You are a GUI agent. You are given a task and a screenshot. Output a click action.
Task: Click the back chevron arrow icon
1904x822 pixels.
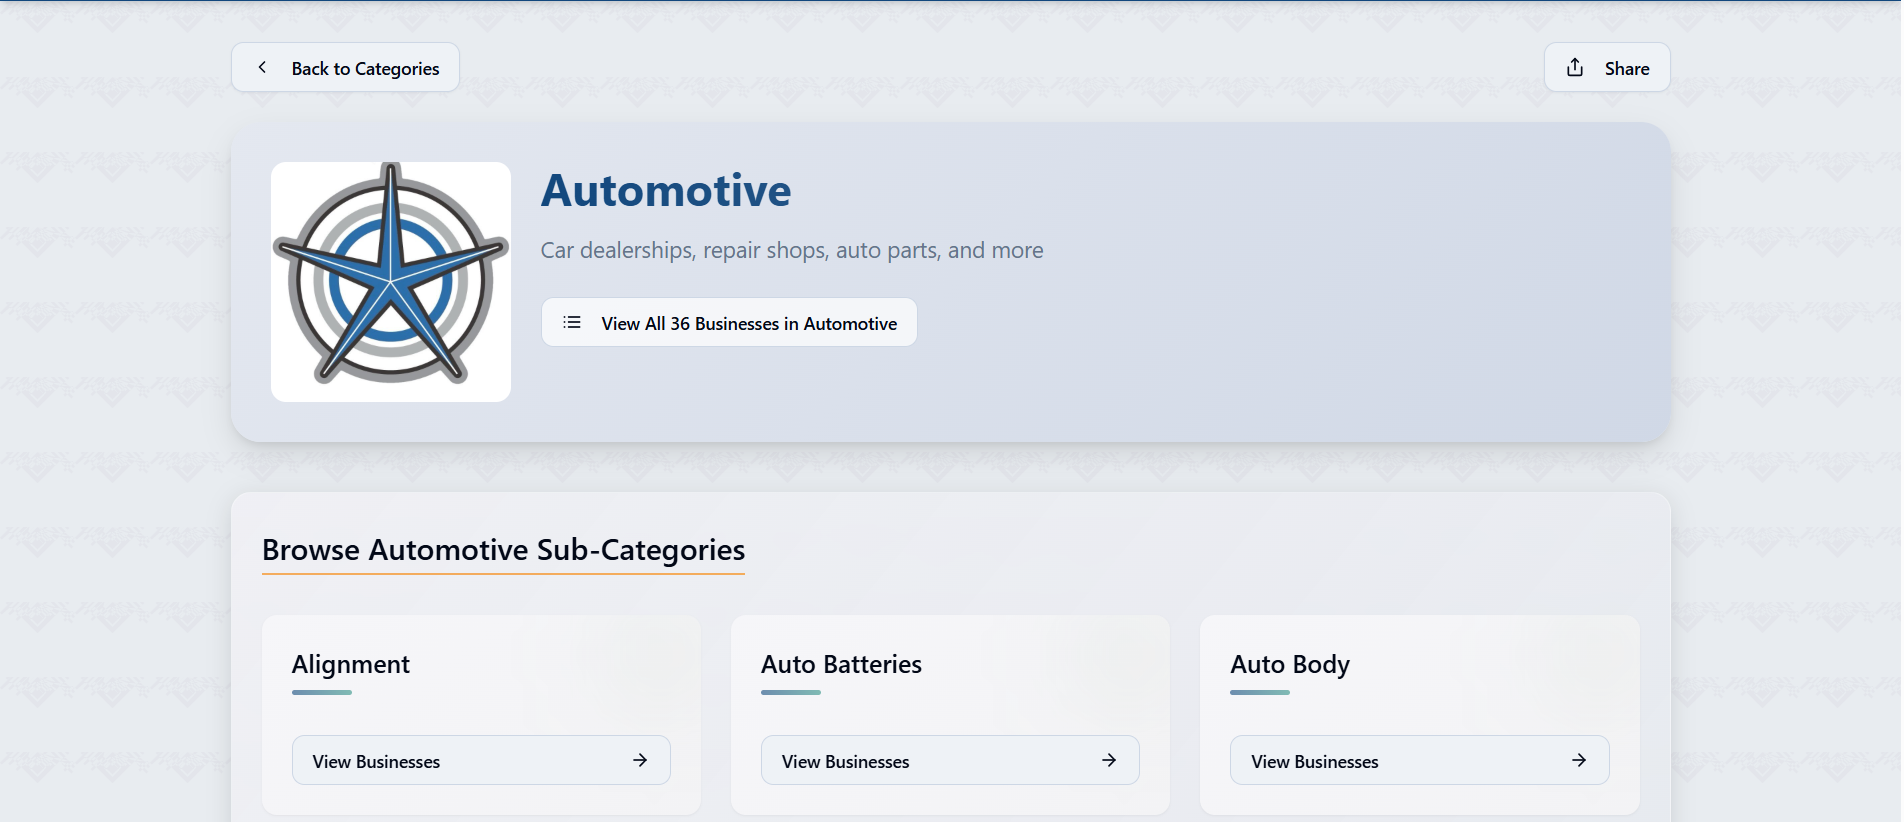262,67
